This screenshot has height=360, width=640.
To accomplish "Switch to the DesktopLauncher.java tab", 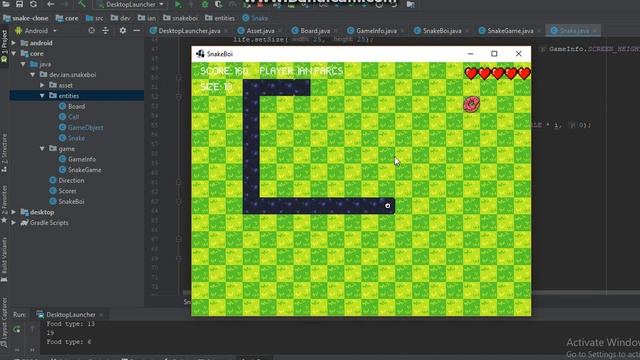I will pos(189,31).
